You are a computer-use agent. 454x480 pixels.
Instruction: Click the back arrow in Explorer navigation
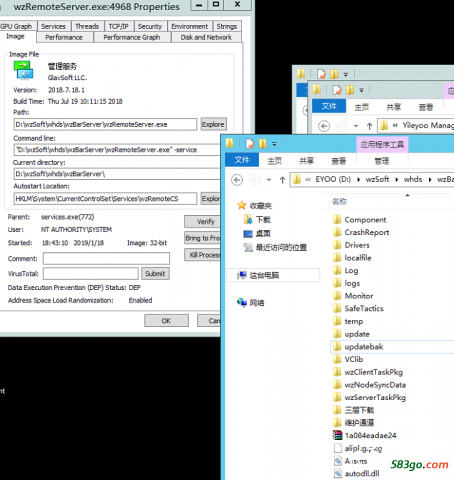click(237, 180)
